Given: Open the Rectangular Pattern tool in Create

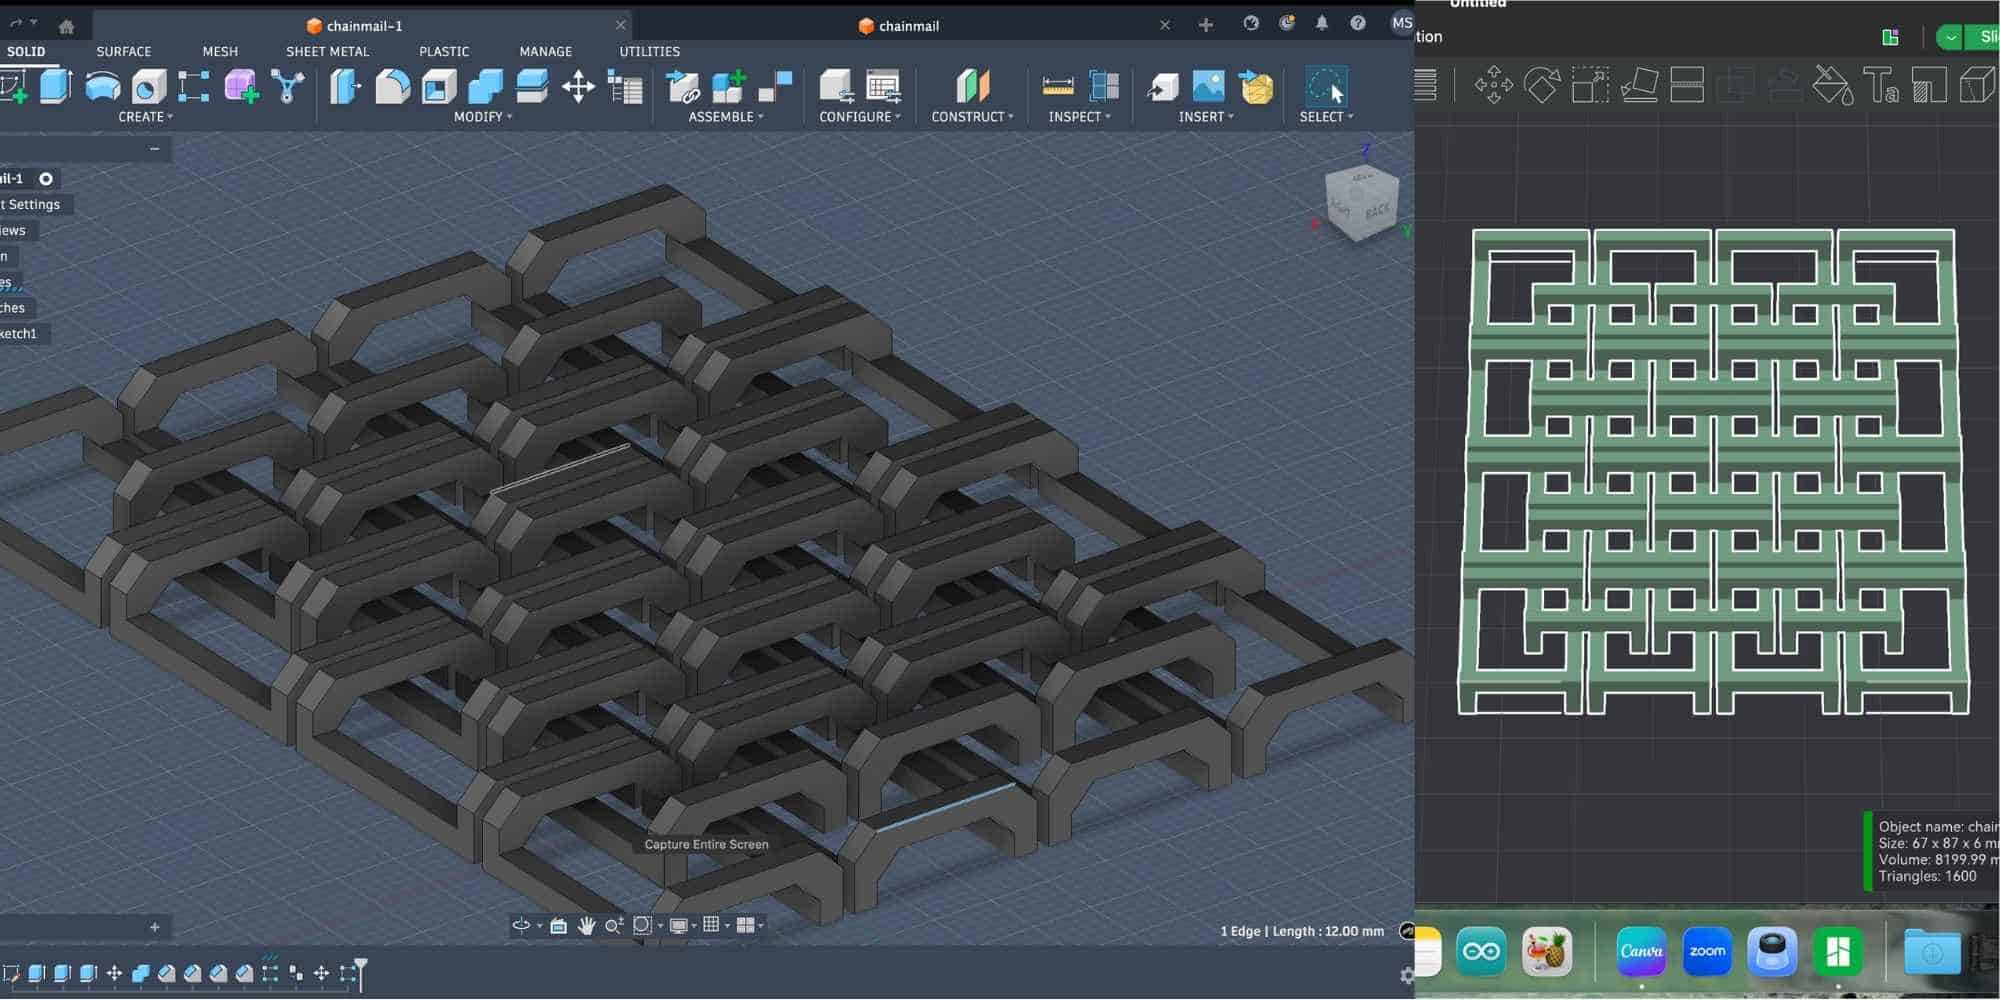Looking at the screenshot, I should pyautogui.click(x=194, y=87).
